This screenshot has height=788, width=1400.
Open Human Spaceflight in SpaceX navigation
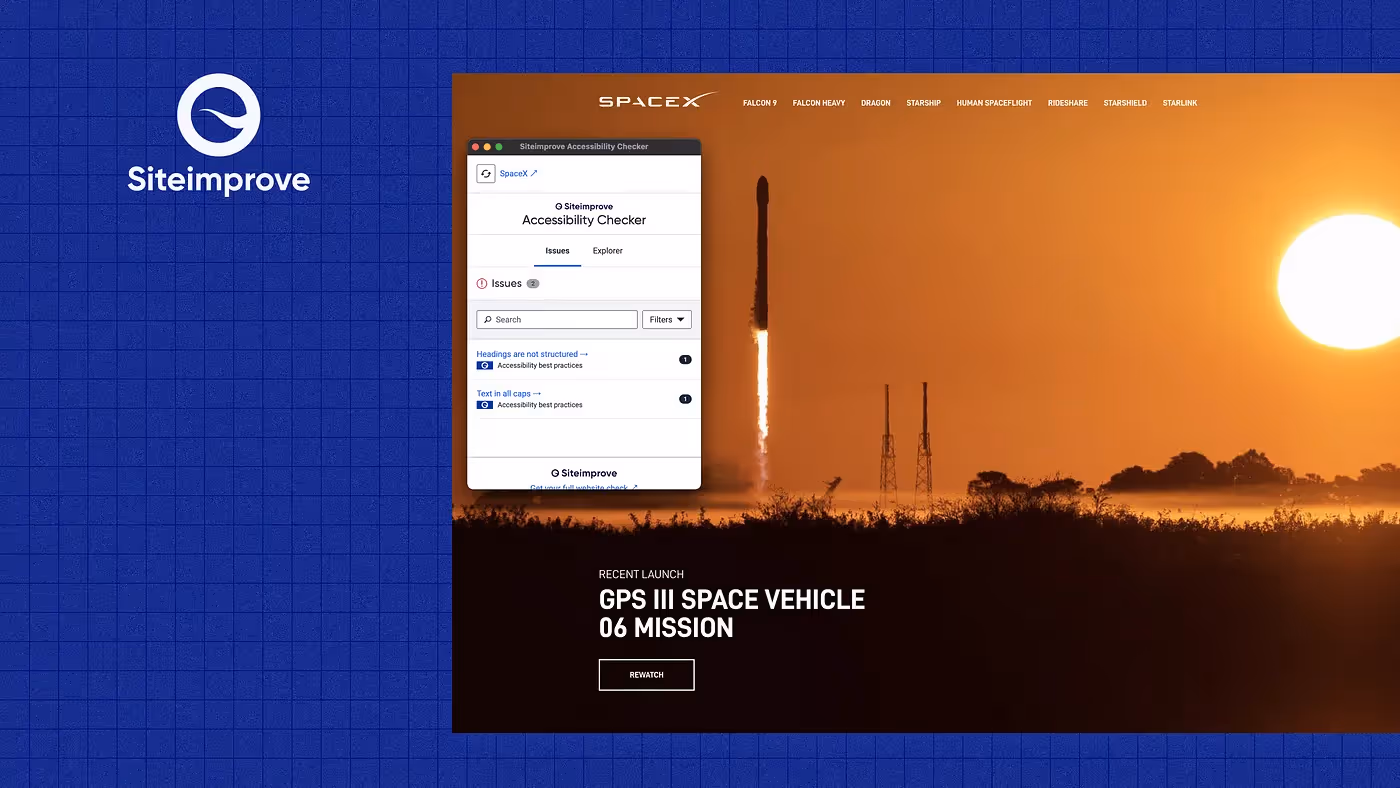(x=994, y=103)
